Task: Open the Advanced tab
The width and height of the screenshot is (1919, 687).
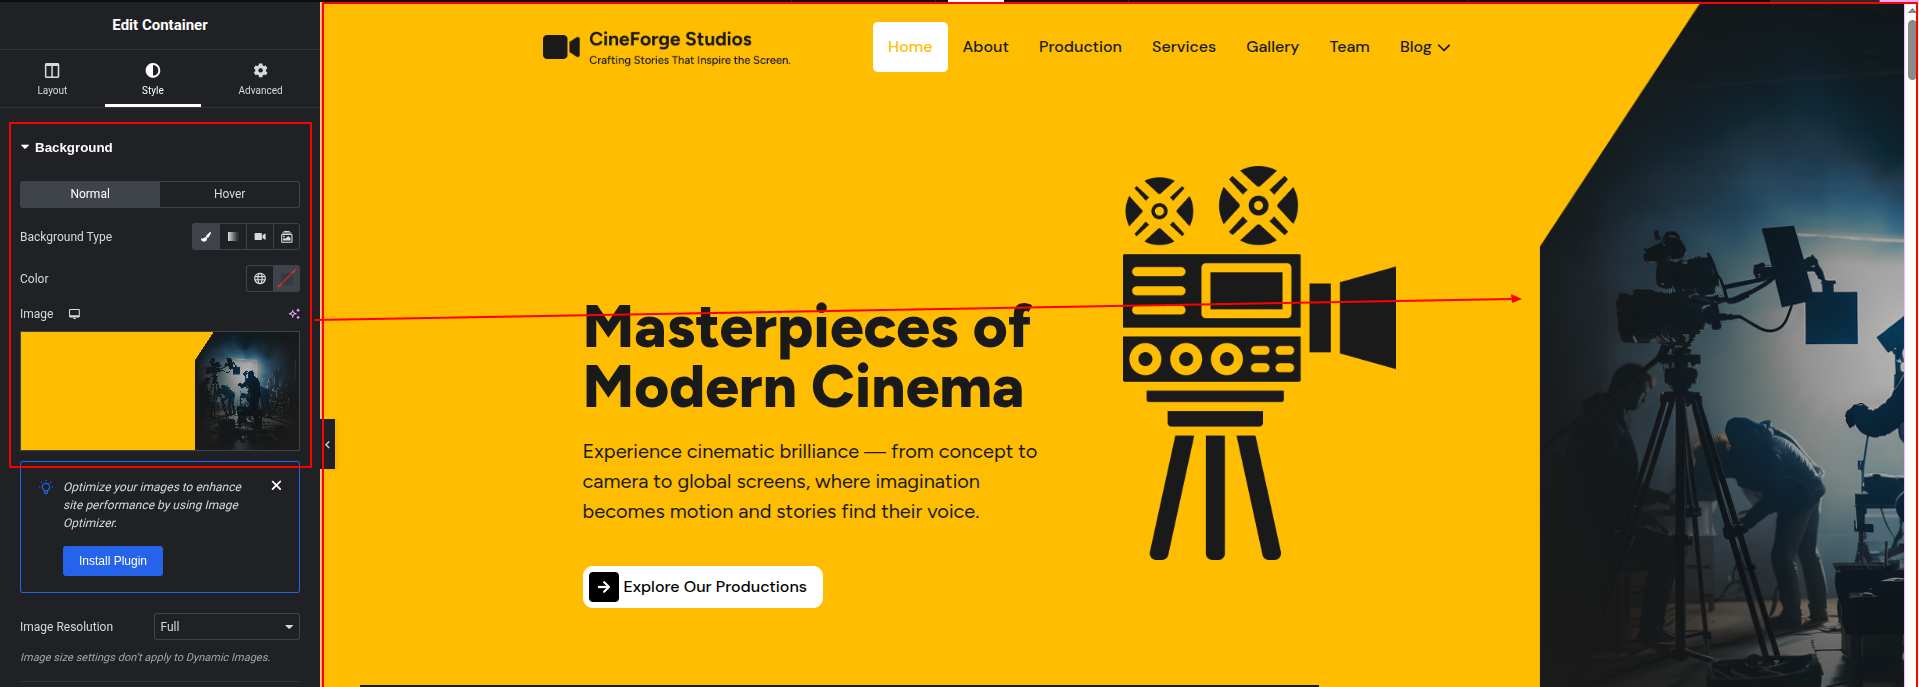Action: point(260,79)
